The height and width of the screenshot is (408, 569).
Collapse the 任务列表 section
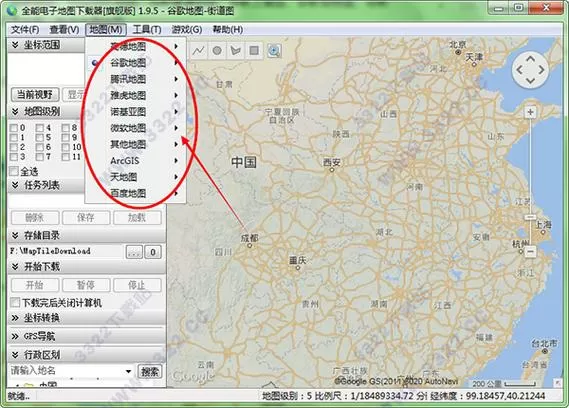15,185
